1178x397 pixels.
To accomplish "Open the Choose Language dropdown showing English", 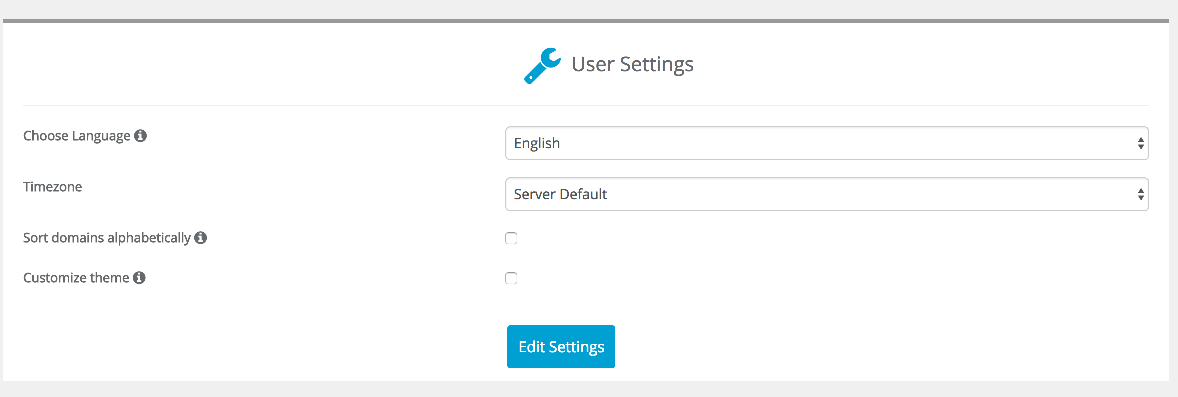I will [x=826, y=143].
